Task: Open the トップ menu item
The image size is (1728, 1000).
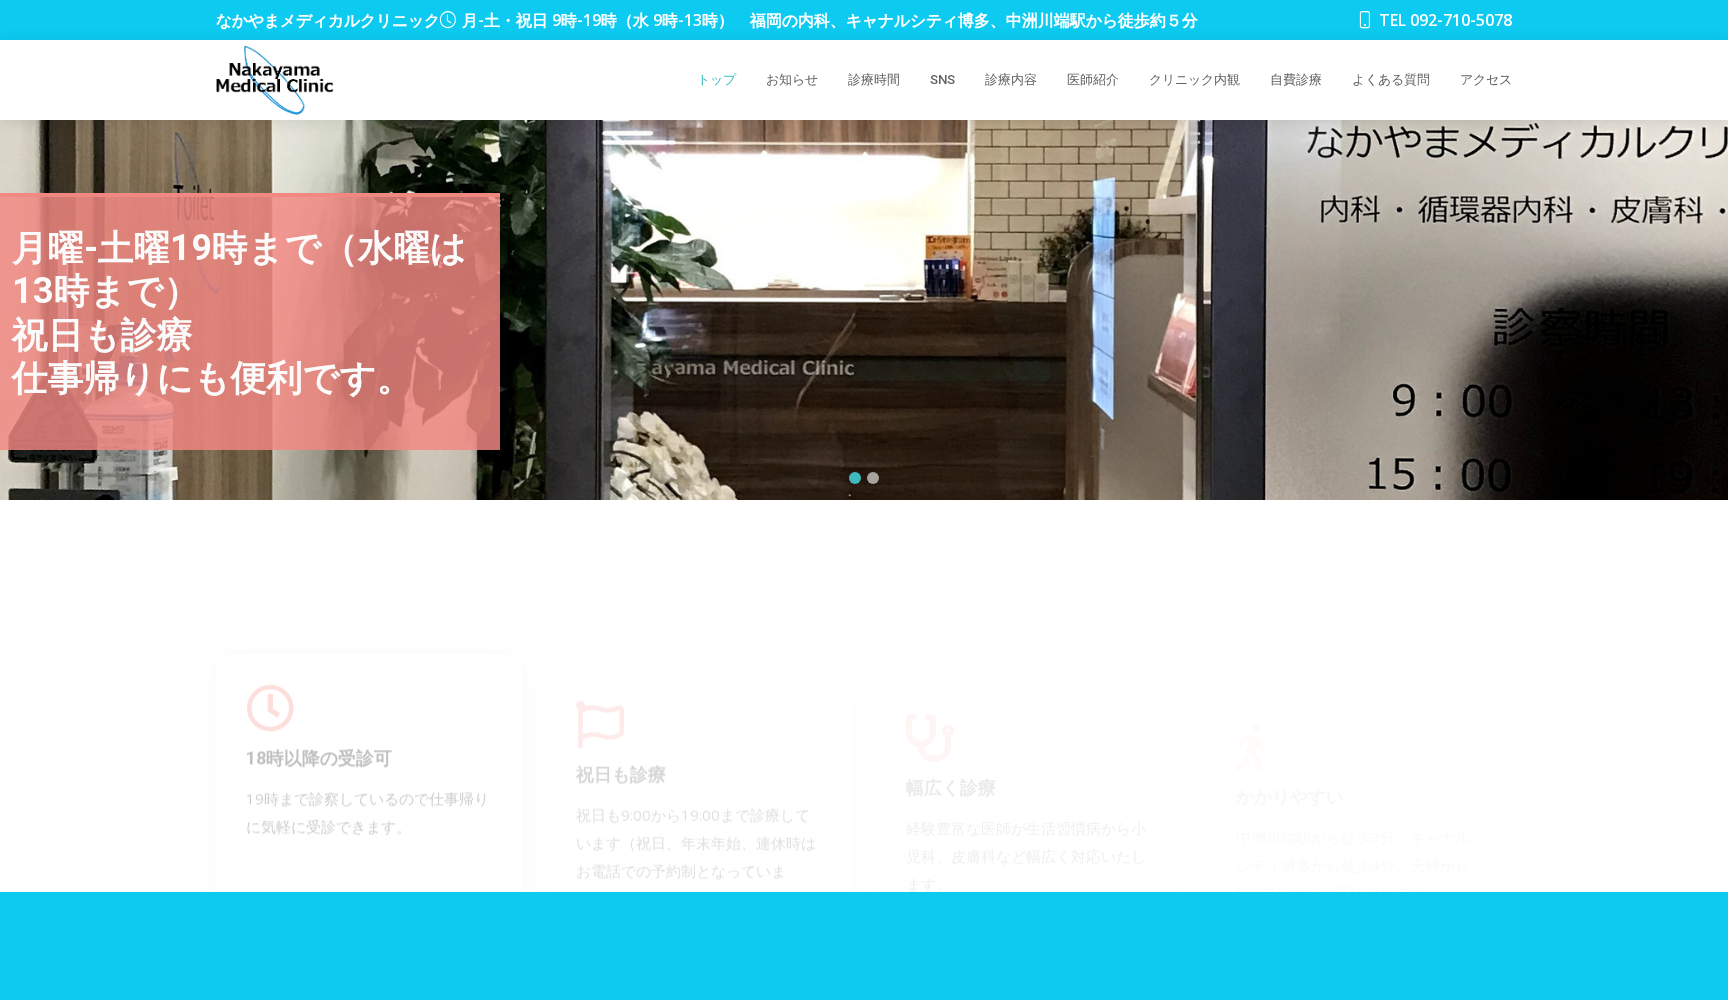Action: click(x=716, y=80)
